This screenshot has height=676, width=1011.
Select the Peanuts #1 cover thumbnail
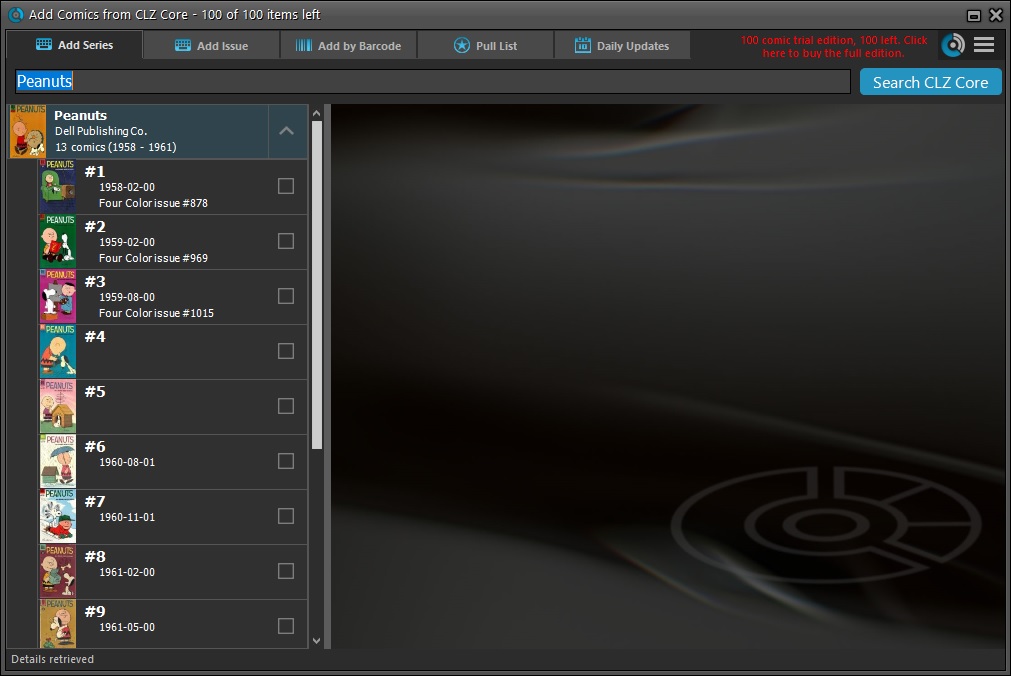tap(58, 186)
